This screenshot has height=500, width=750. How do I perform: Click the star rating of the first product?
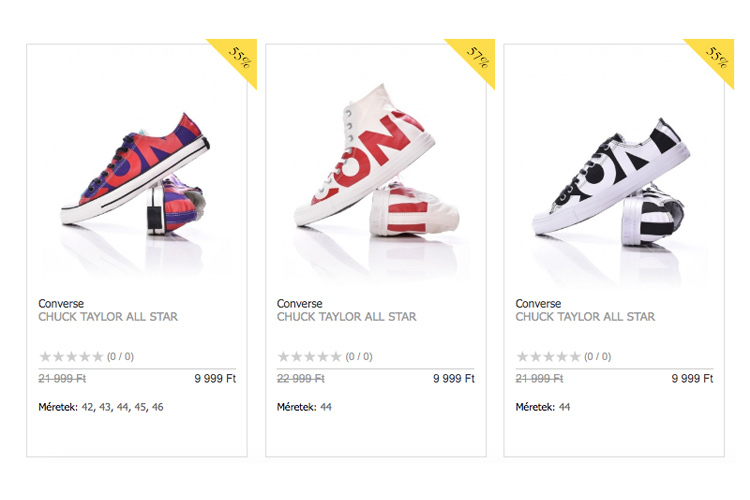pos(71,356)
